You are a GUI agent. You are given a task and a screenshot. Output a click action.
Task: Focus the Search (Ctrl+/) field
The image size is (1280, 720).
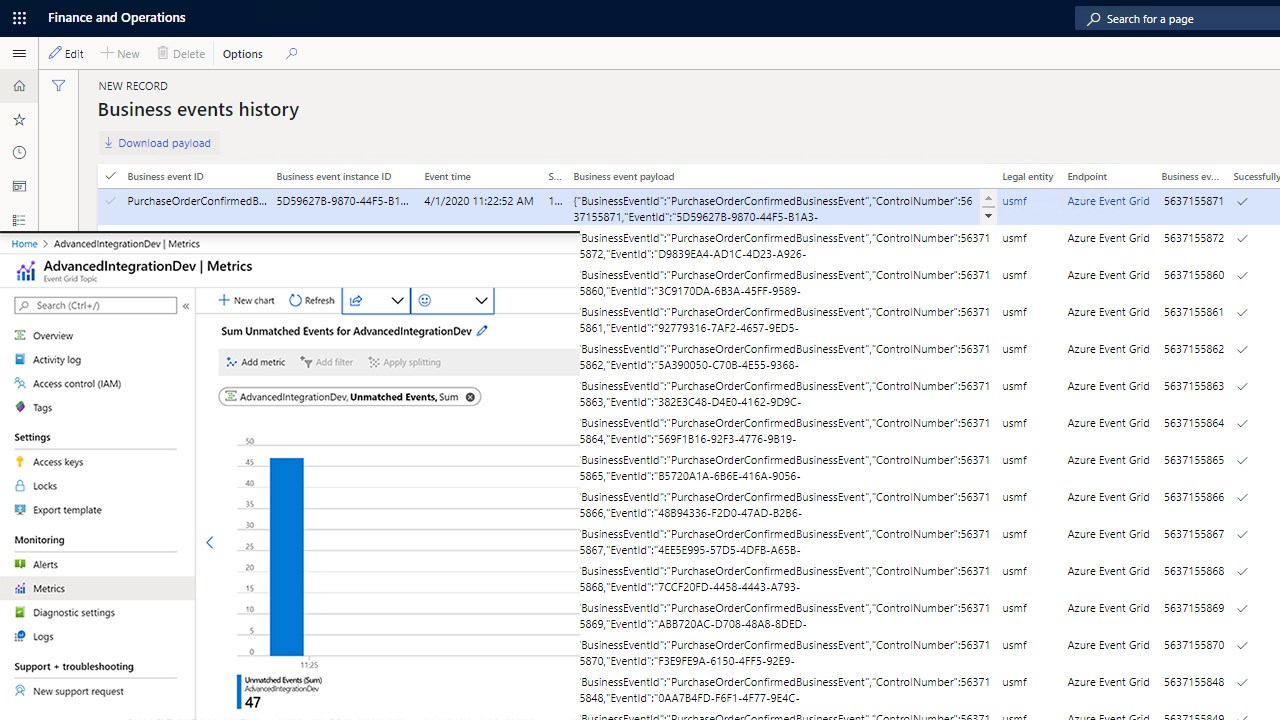96,306
